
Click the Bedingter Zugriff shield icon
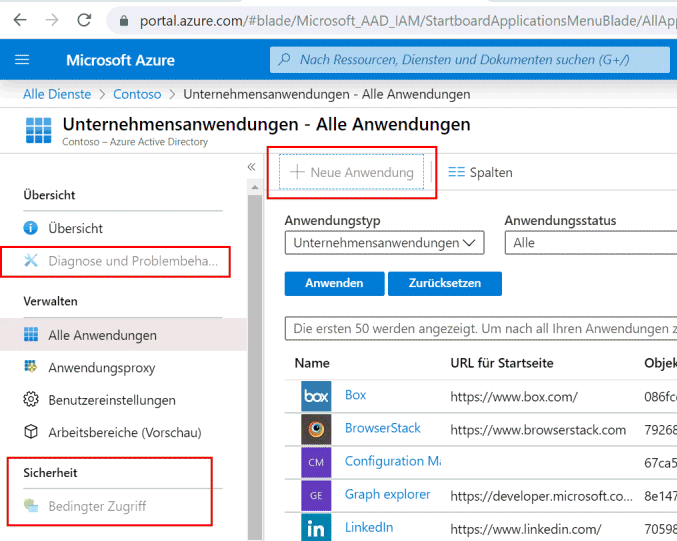31,505
